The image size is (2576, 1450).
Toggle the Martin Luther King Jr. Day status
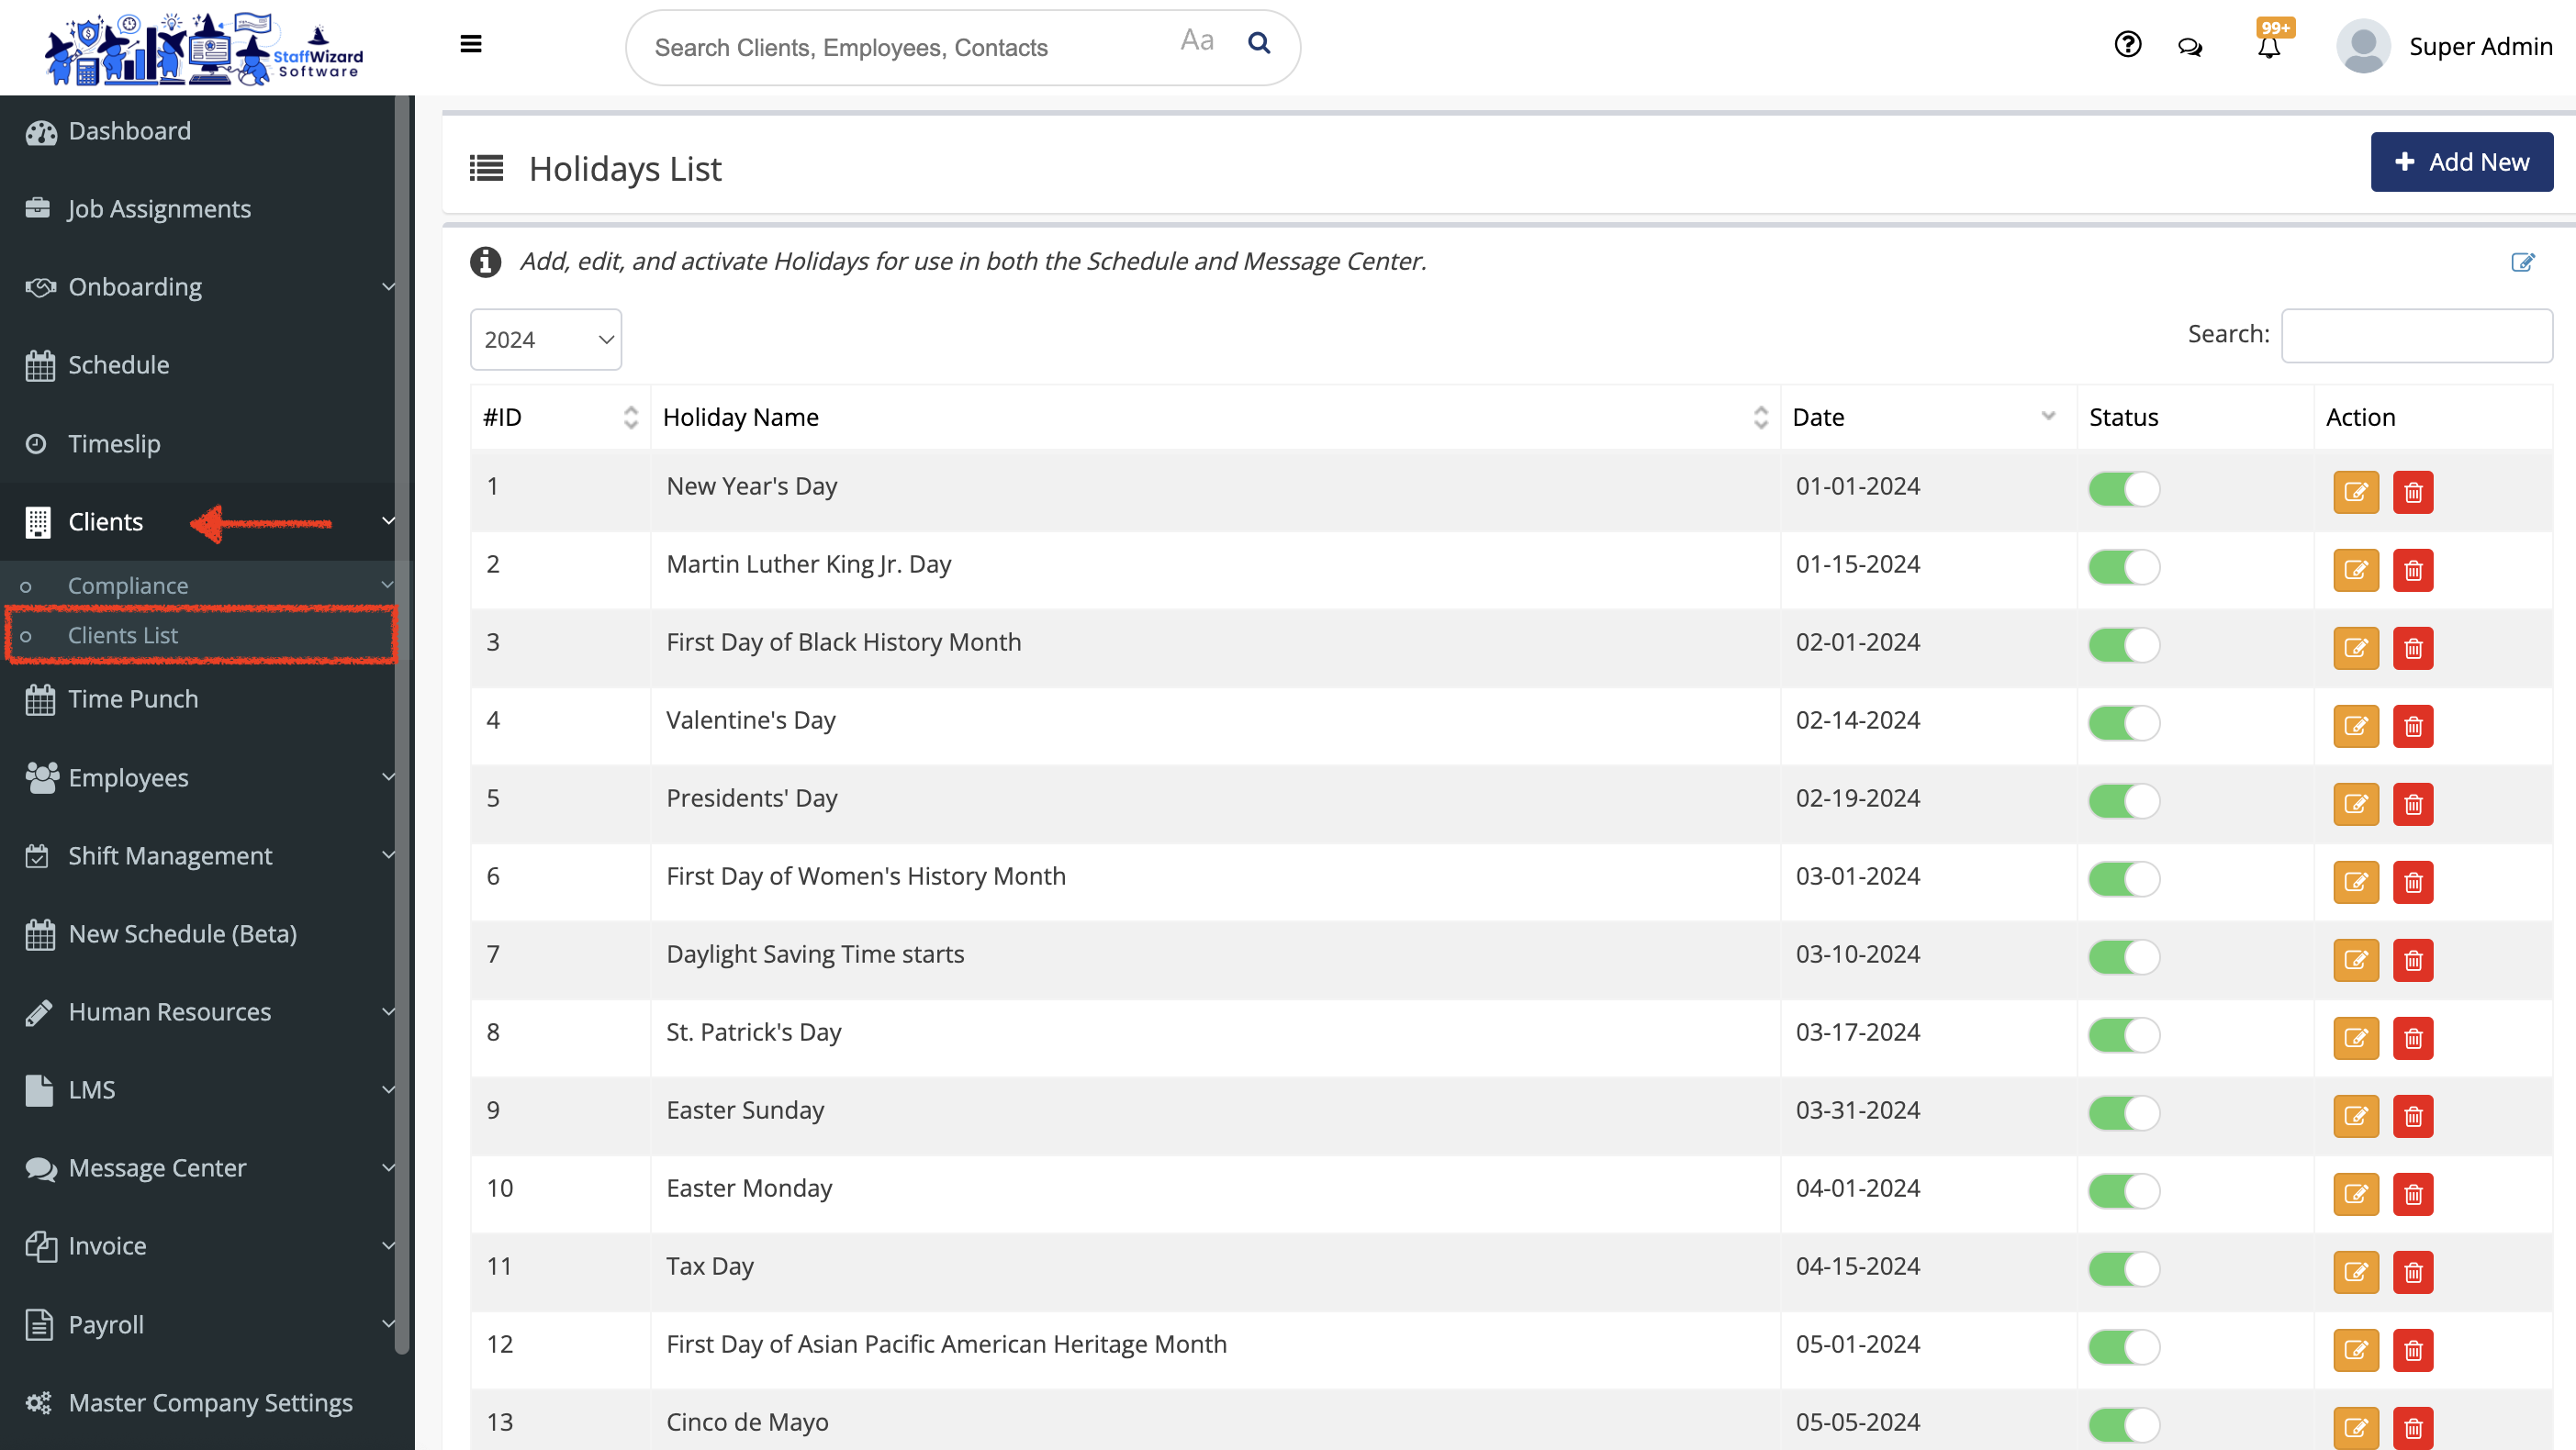point(2123,567)
